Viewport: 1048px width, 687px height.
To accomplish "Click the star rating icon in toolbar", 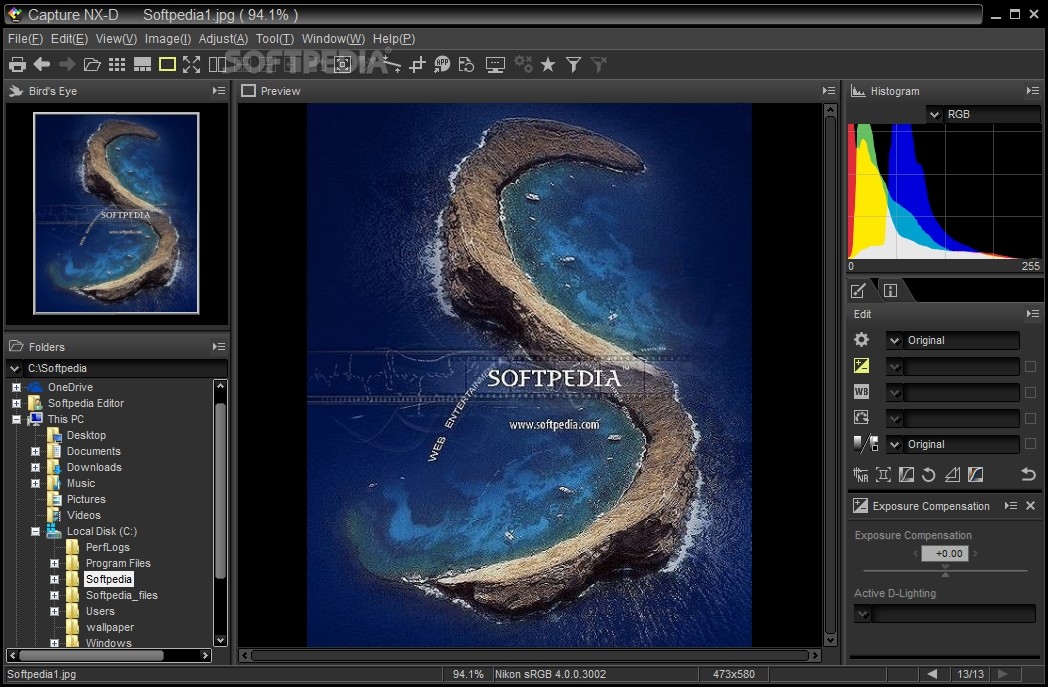I will 547,64.
